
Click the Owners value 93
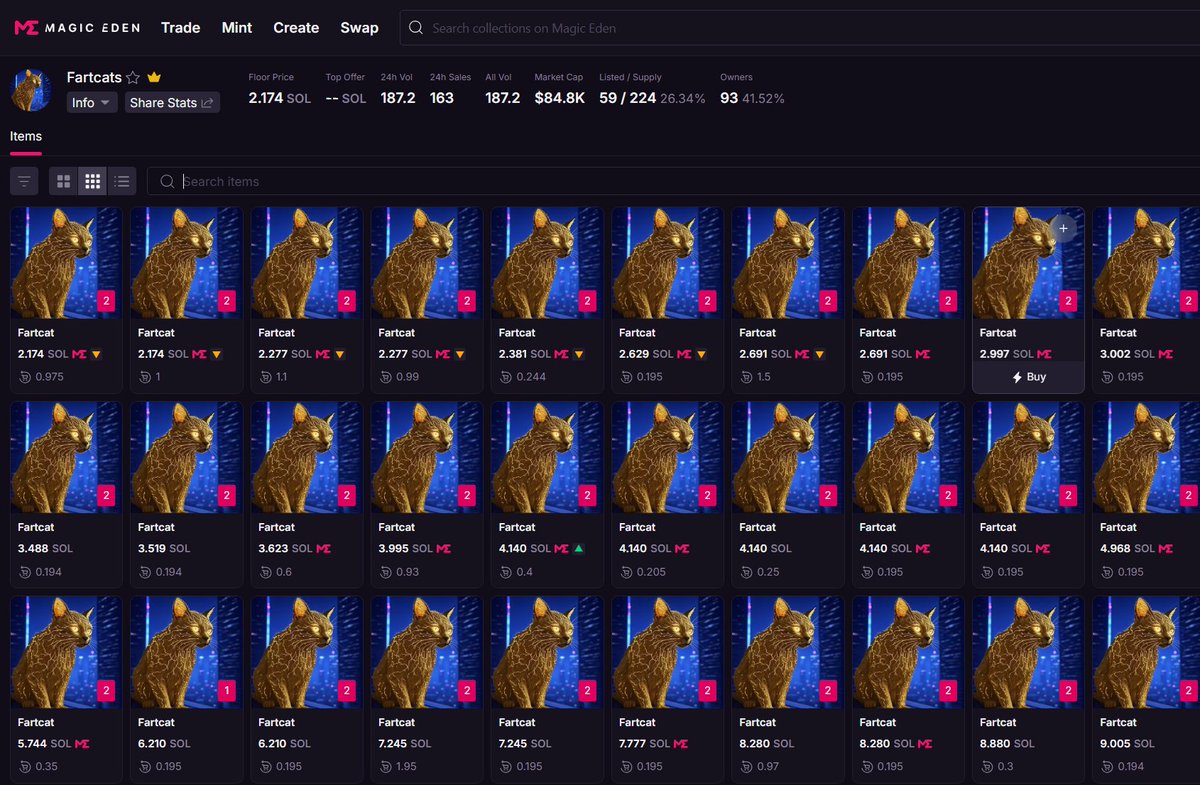729,98
